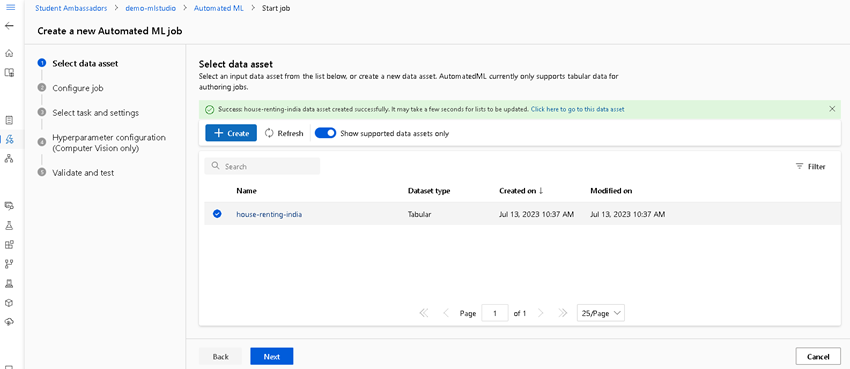This screenshot has height=369, width=850.
Task: Open the 25/Page dropdown
Action: tap(601, 313)
